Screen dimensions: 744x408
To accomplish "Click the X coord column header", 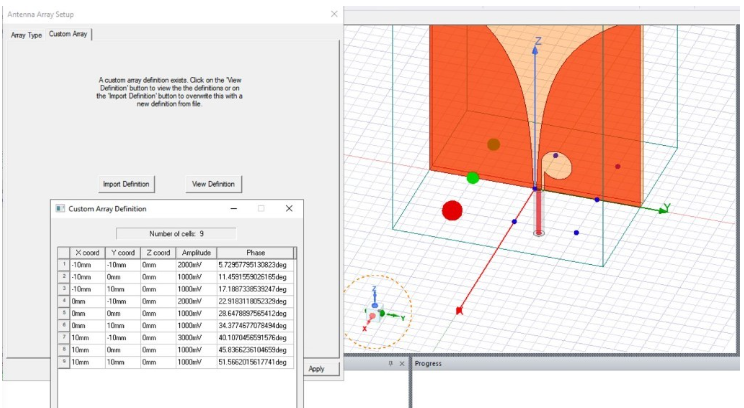I will click(x=87, y=253).
